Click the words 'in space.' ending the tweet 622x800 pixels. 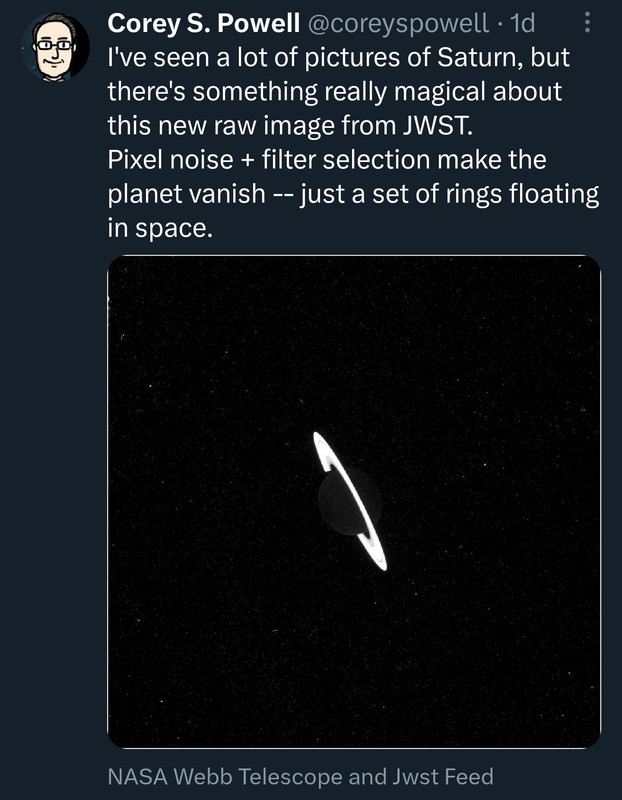pos(160,229)
